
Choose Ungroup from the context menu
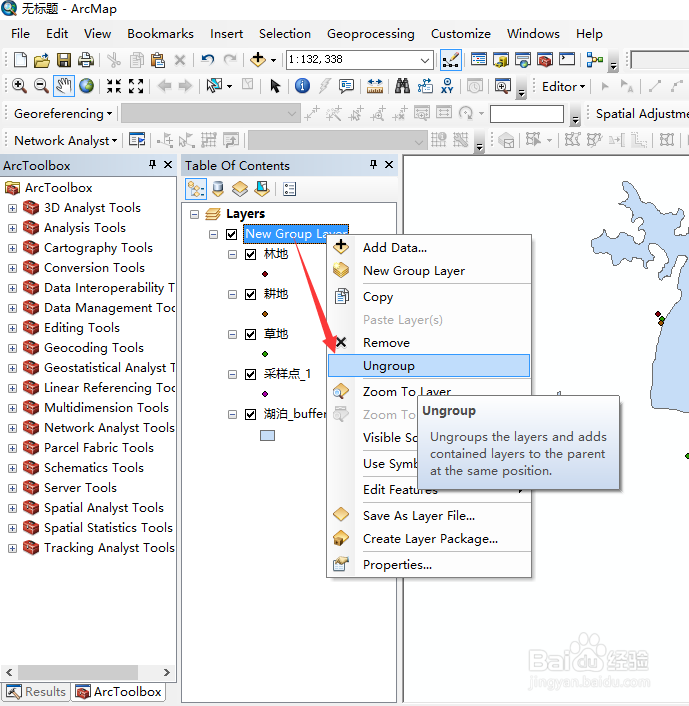click(429, 366)
